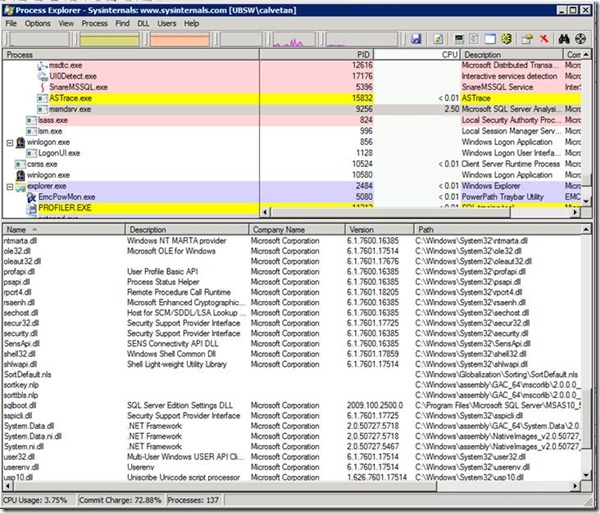Collapse the explorer.exe process tree
Viewport: 600px width, 513px height.
click(x=10, y=186)
